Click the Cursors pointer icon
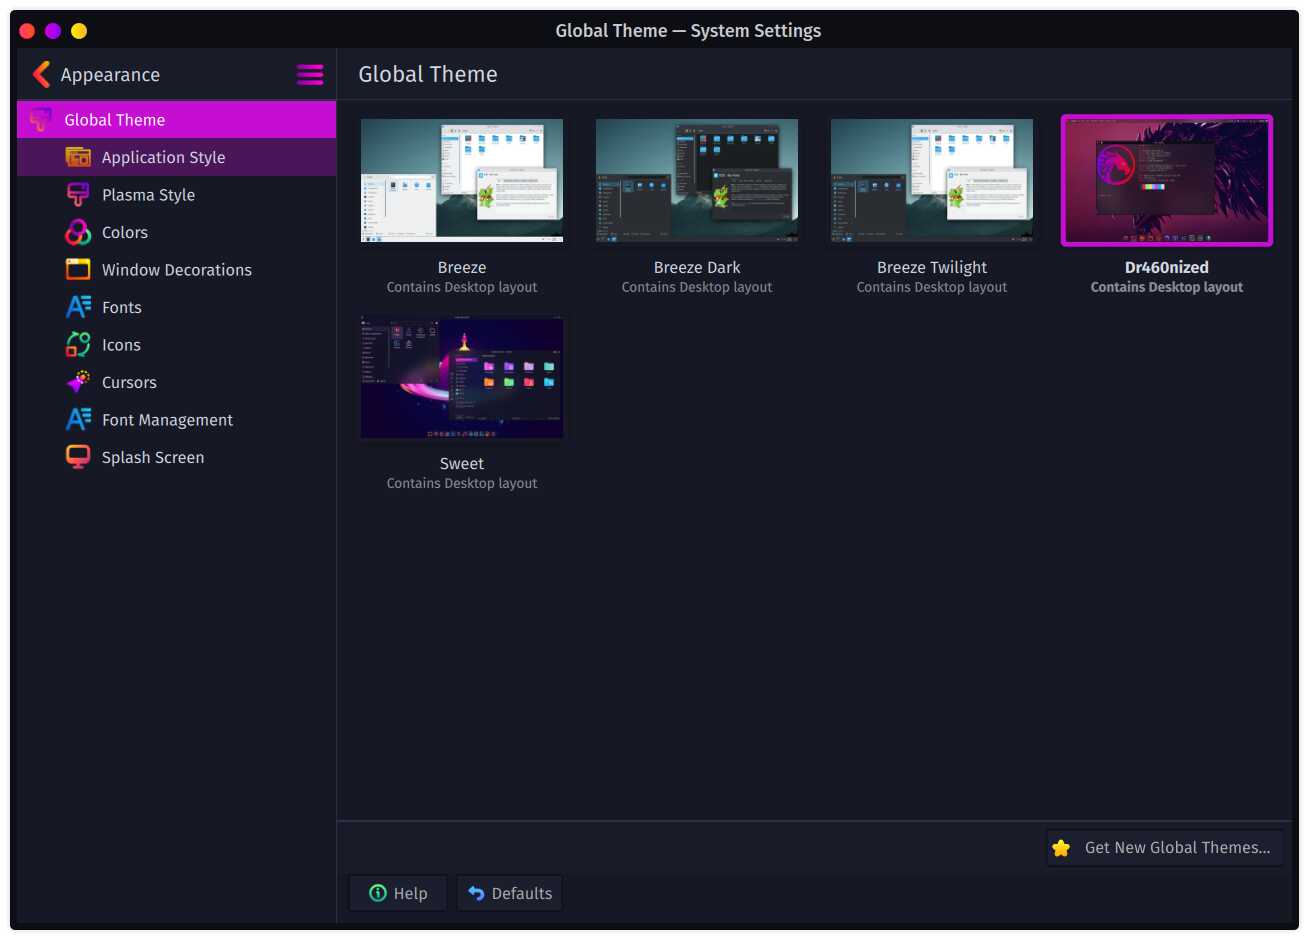Viewport: 1309px width, 940px height. 78,382
